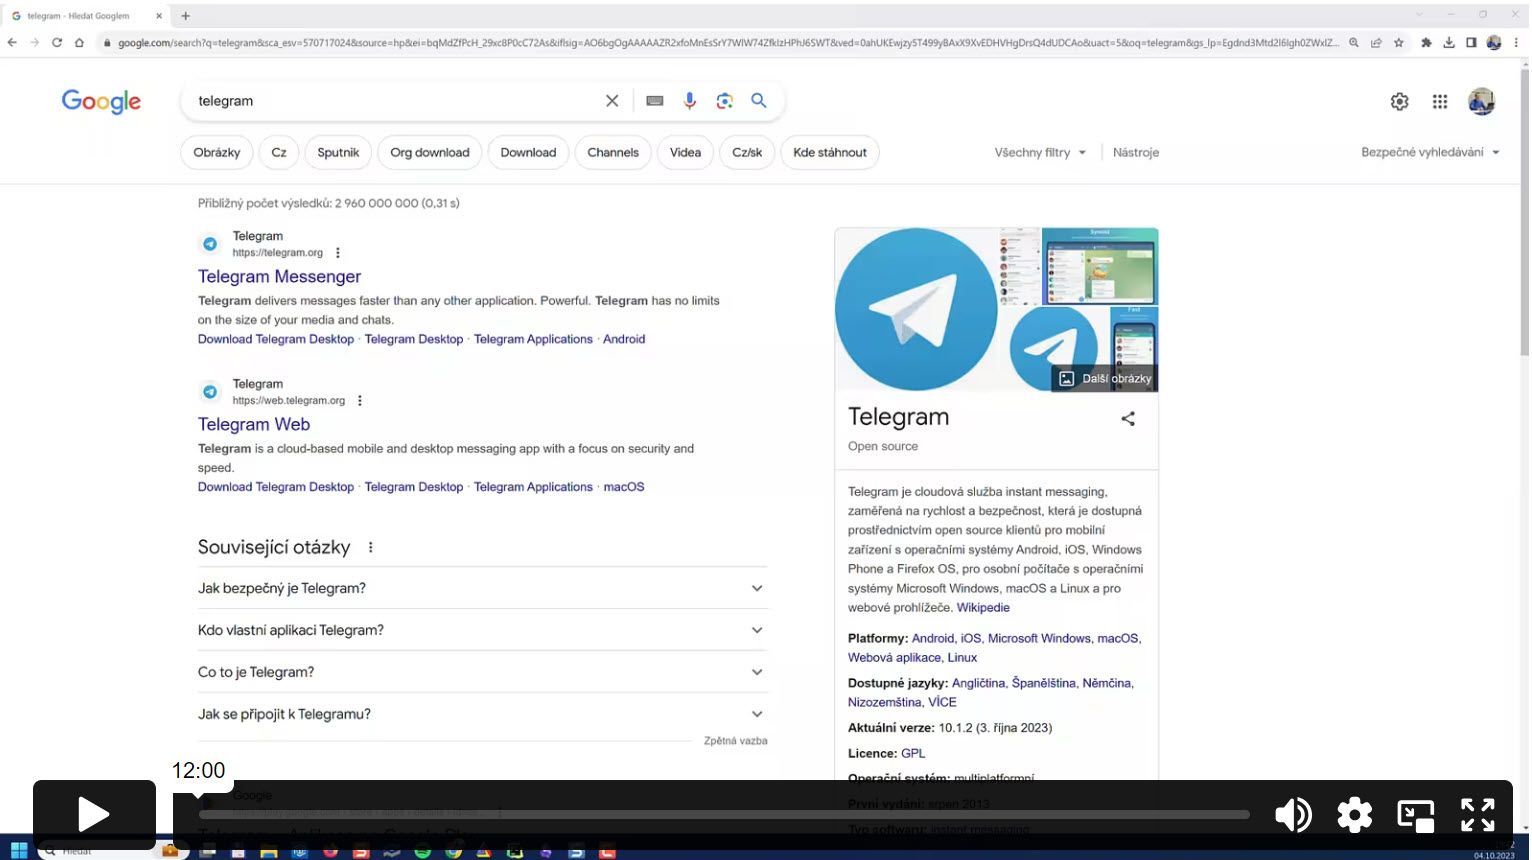
Task: Open the Wikipedie source link
Action: point(983,608)
